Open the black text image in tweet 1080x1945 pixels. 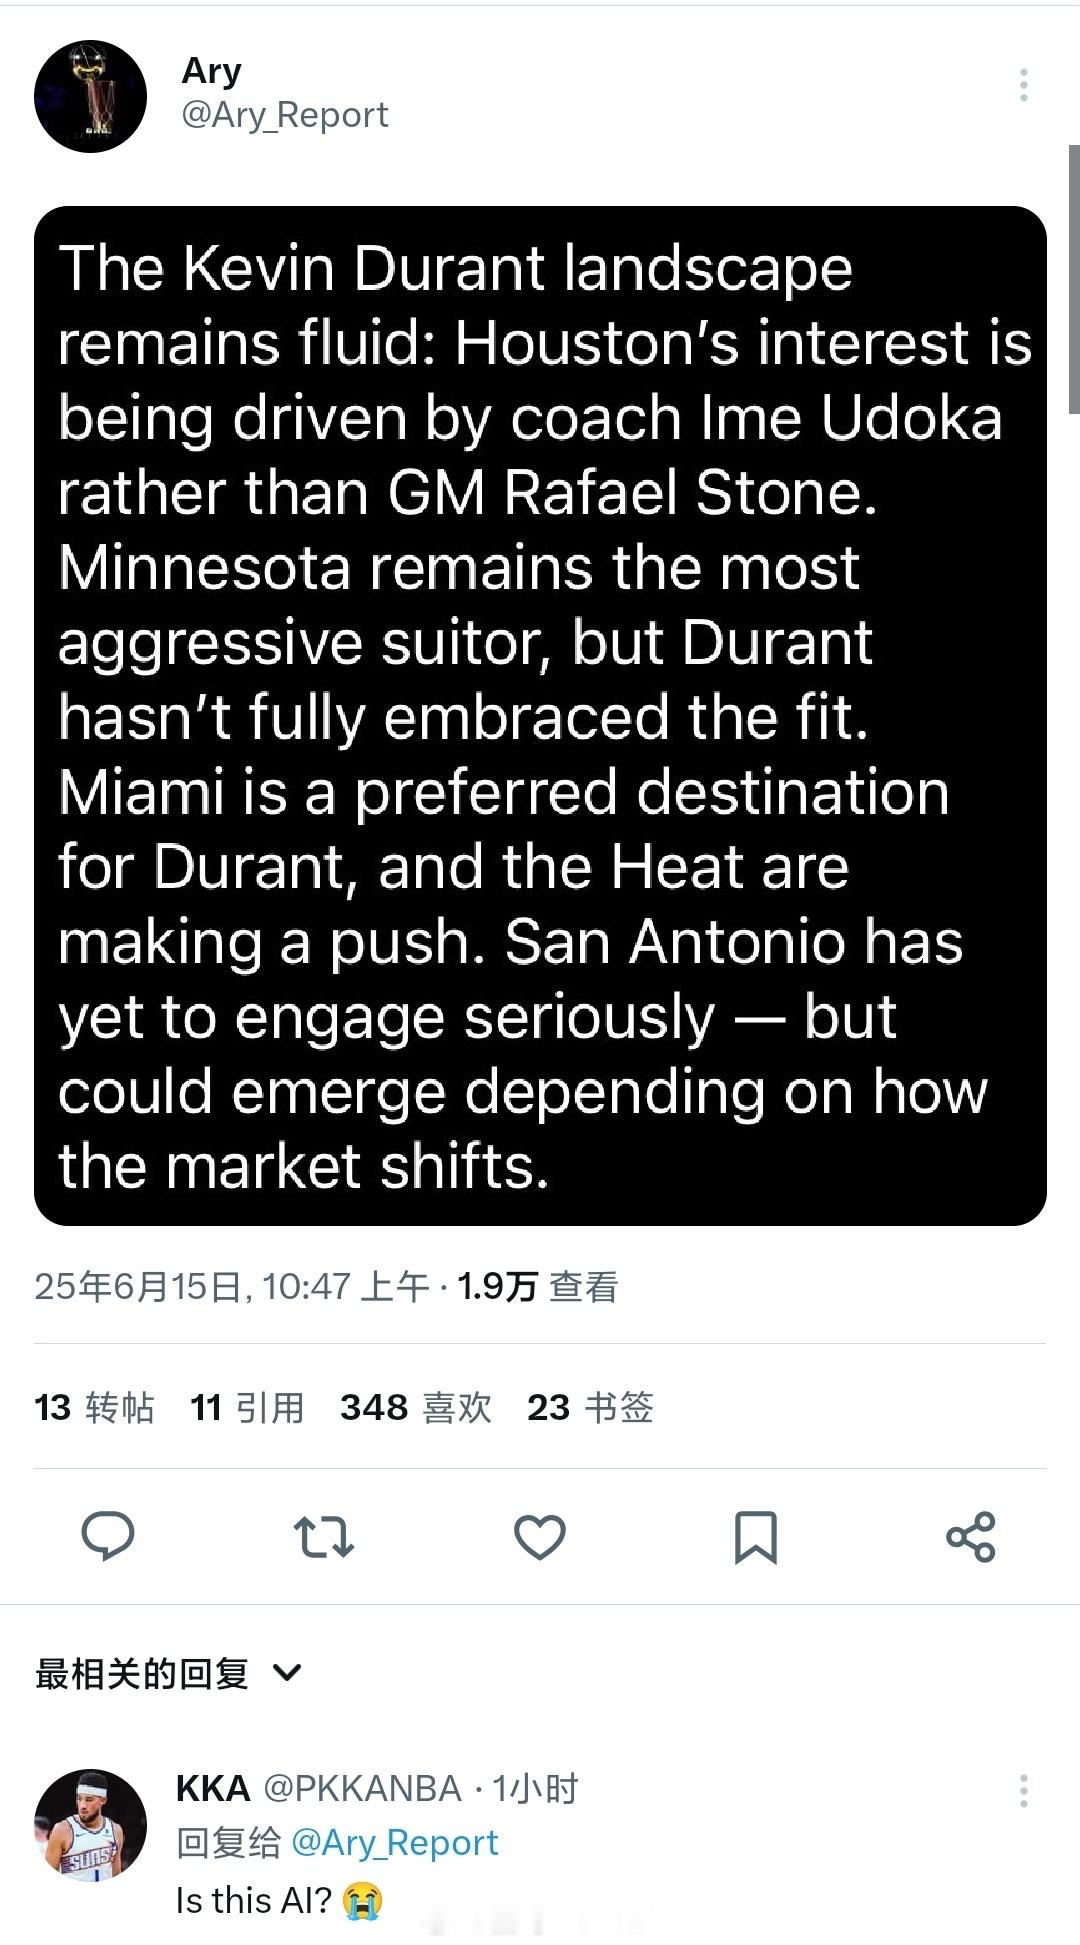[x=540, y=715]
